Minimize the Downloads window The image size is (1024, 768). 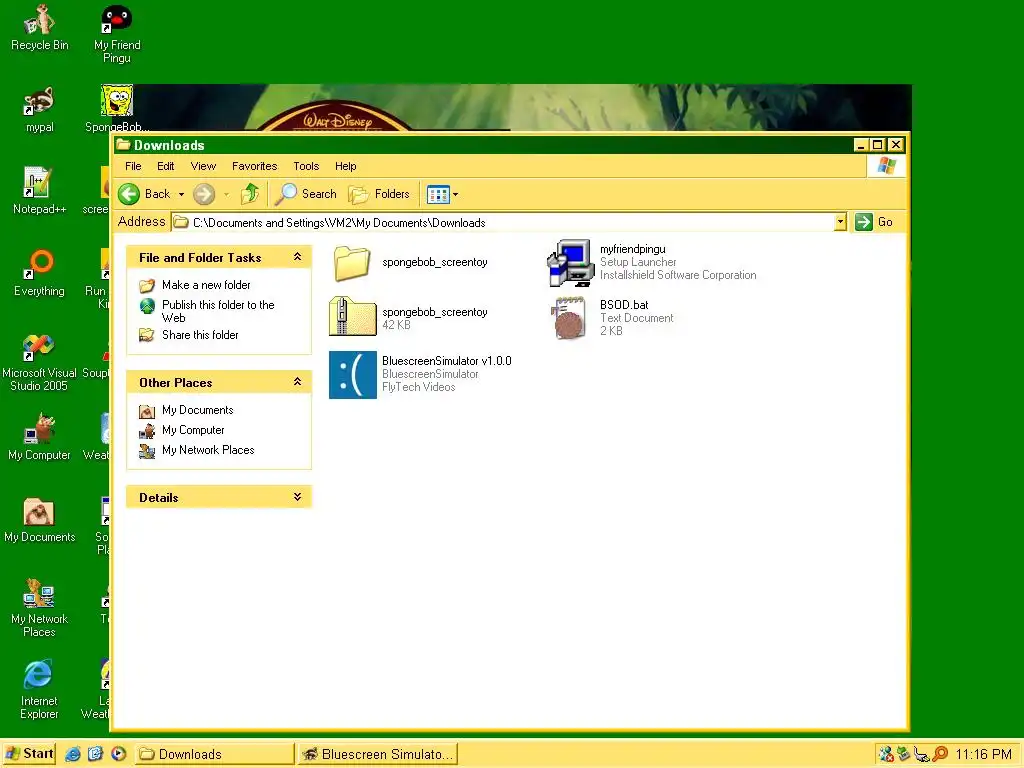[x=861, y=145]
